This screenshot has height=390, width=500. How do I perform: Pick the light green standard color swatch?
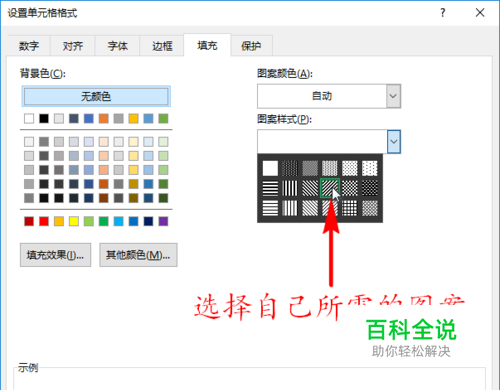(x=89, y=221)
